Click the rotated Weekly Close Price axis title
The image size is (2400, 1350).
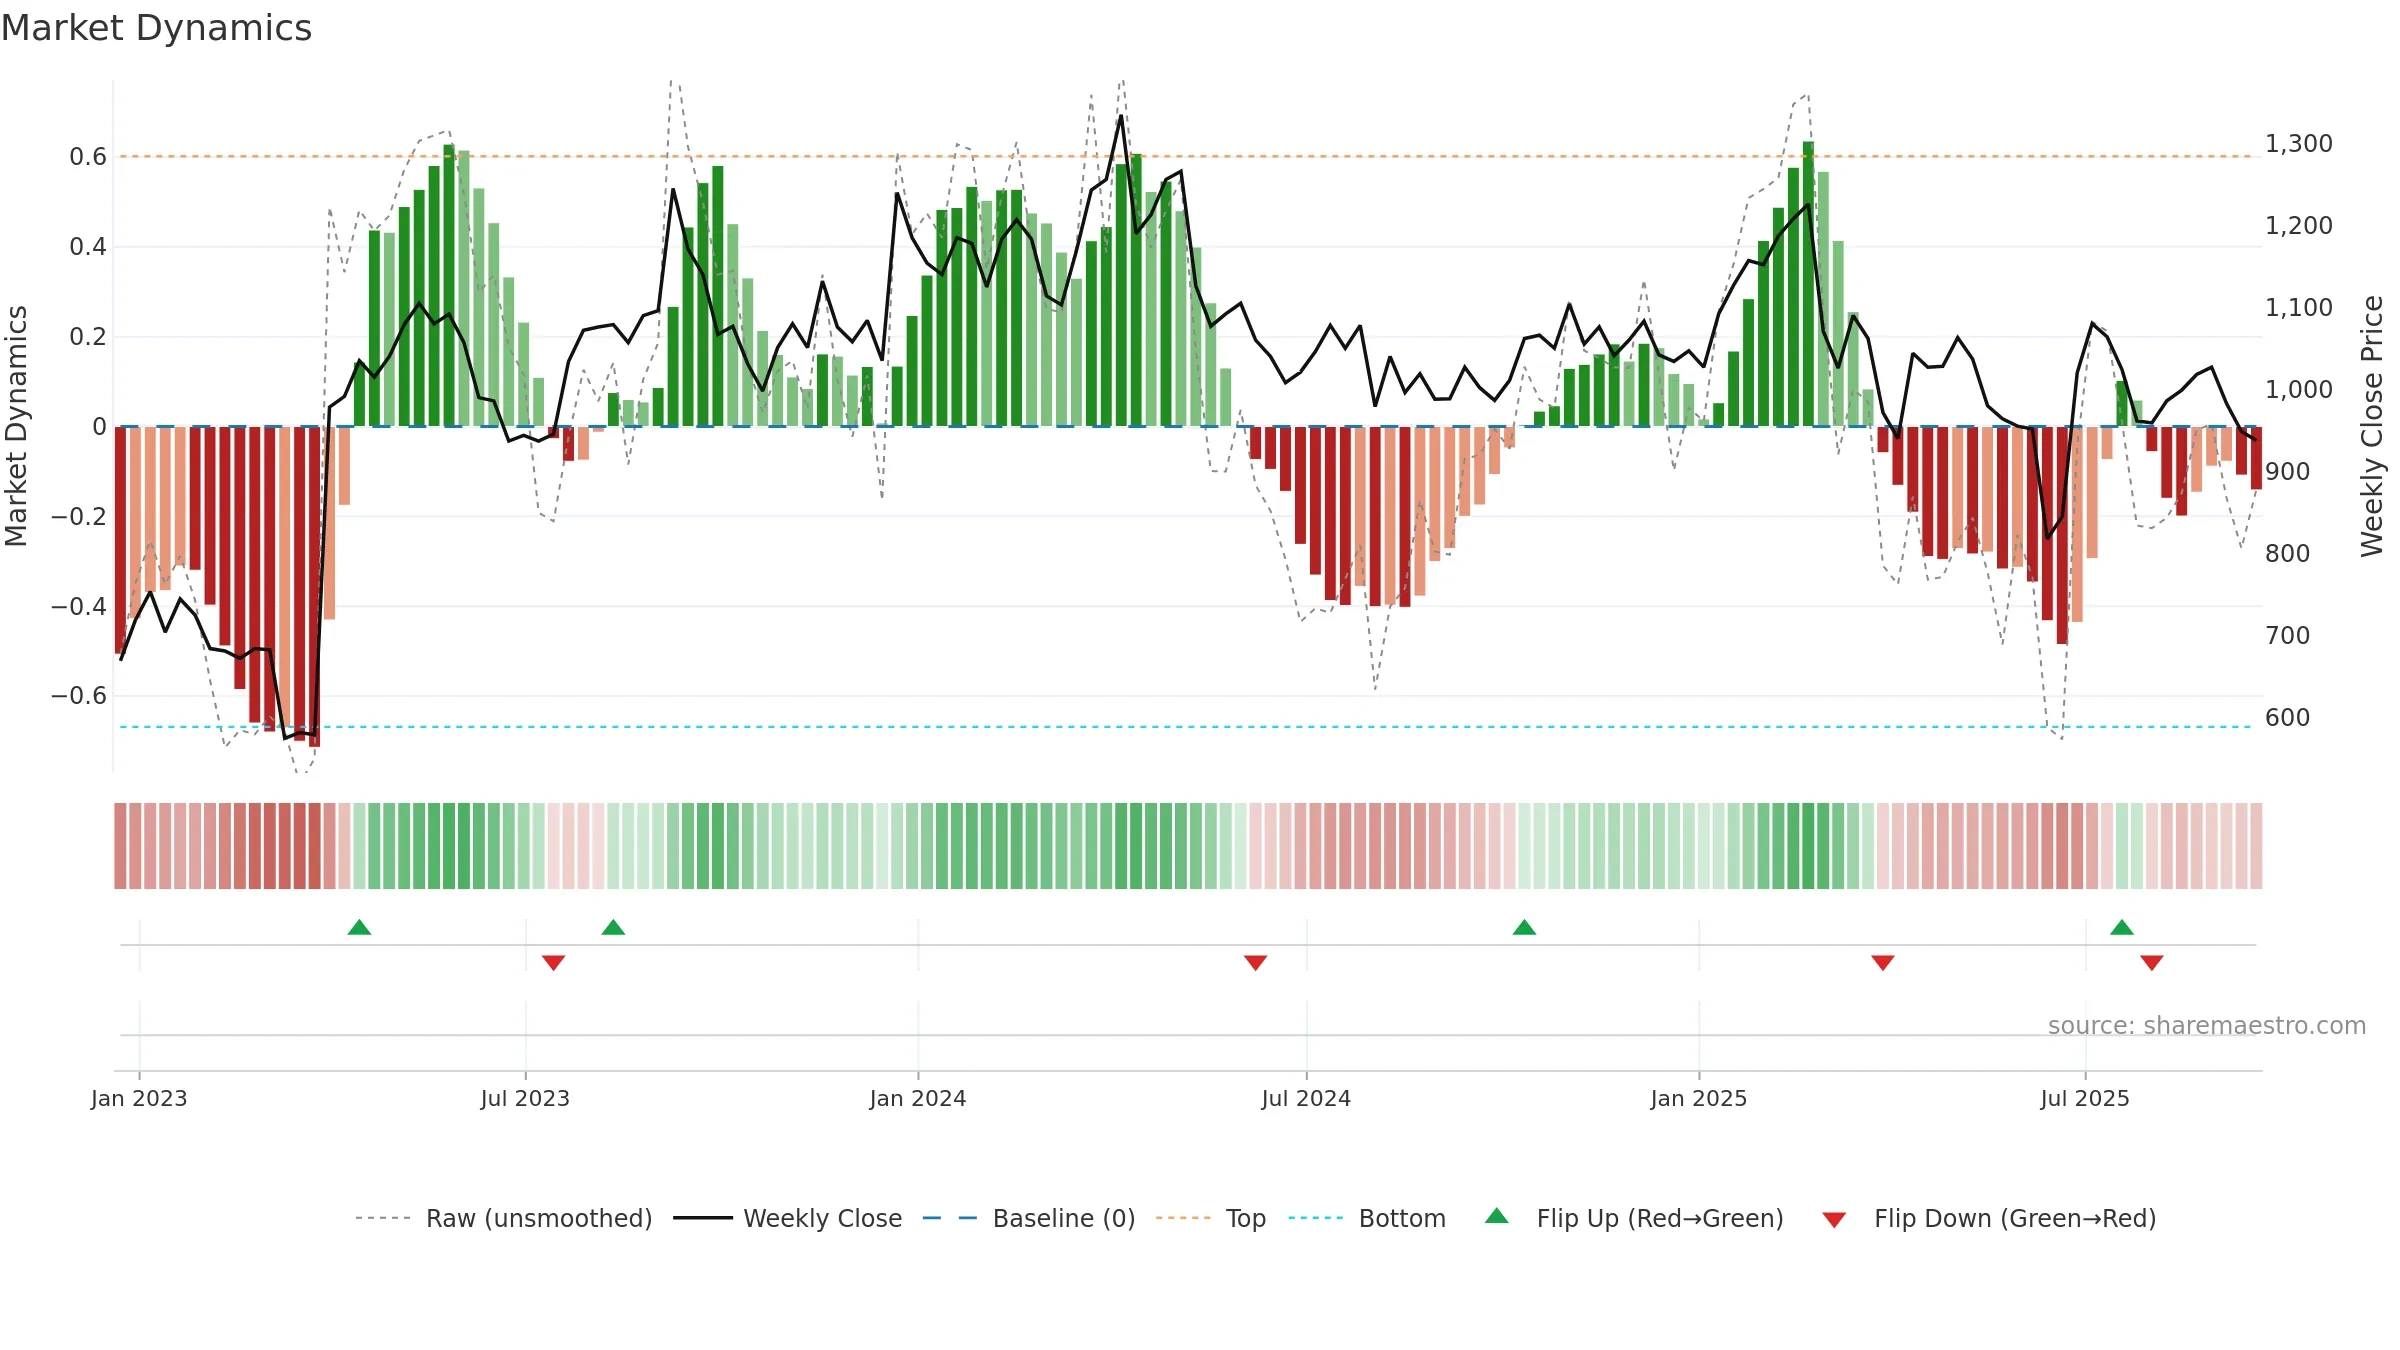(x=2372, y=426)
